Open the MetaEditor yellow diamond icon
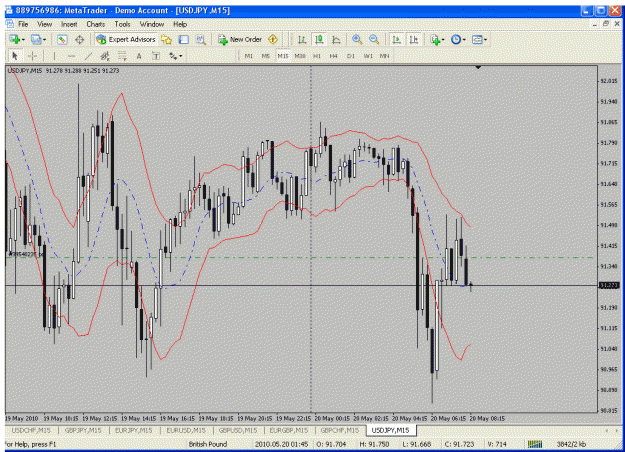The height and width of the screenshot is (452, 625). [273, 39]
